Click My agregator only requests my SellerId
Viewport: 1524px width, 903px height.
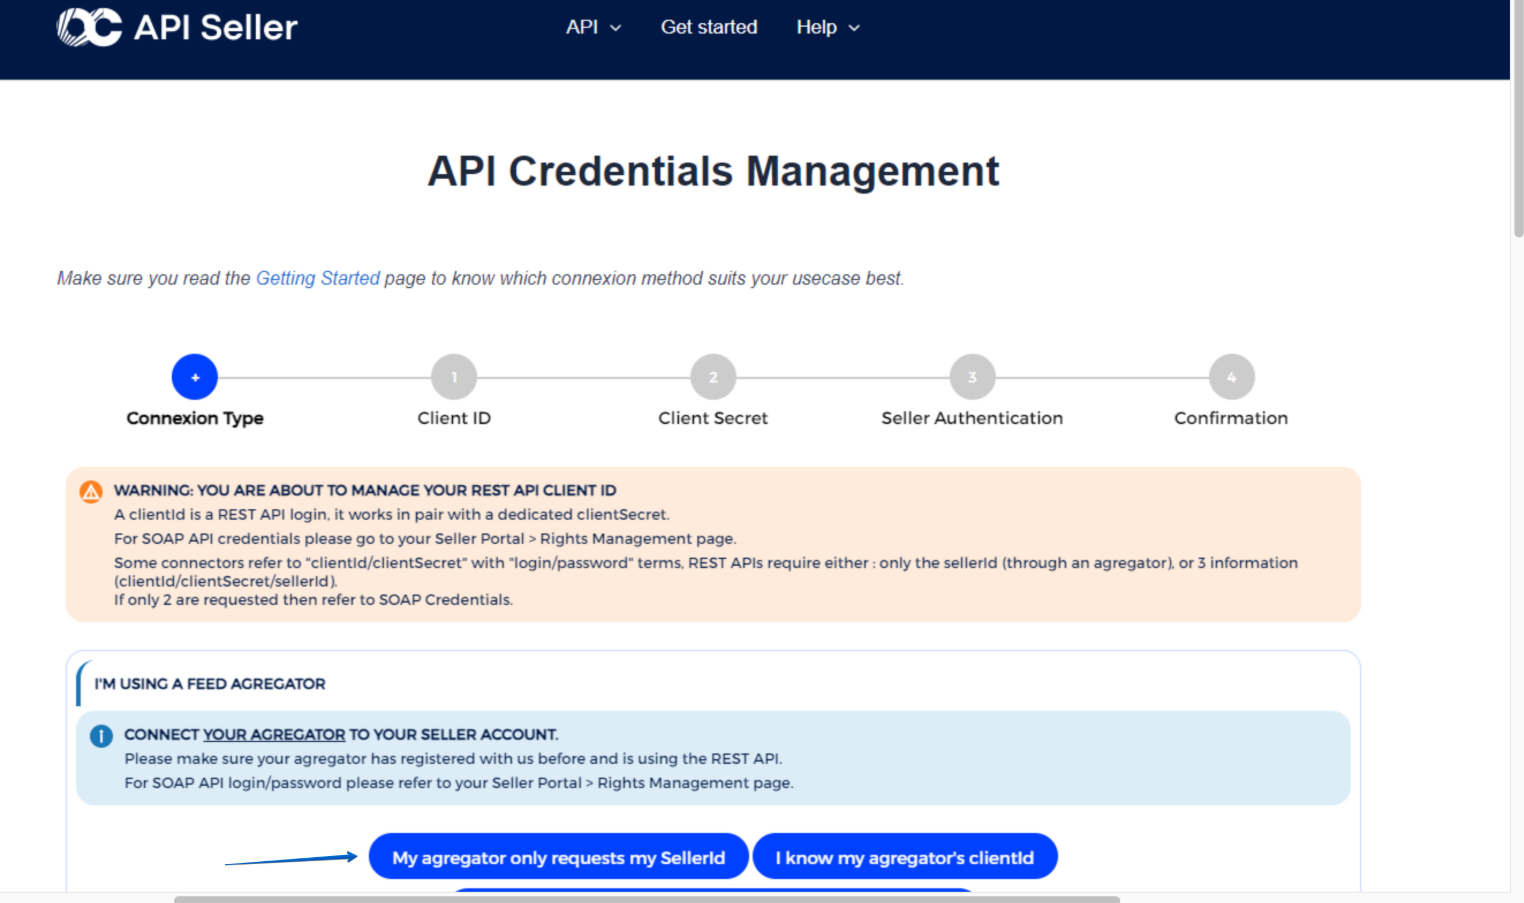[558, 857]
